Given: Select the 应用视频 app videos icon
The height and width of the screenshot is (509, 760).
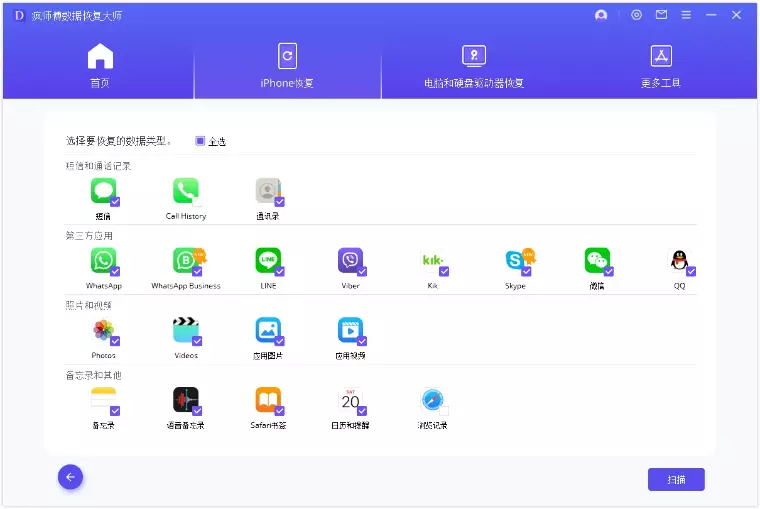Looking at the screenshot, I should pyautogui.click(x=350, y=330).
